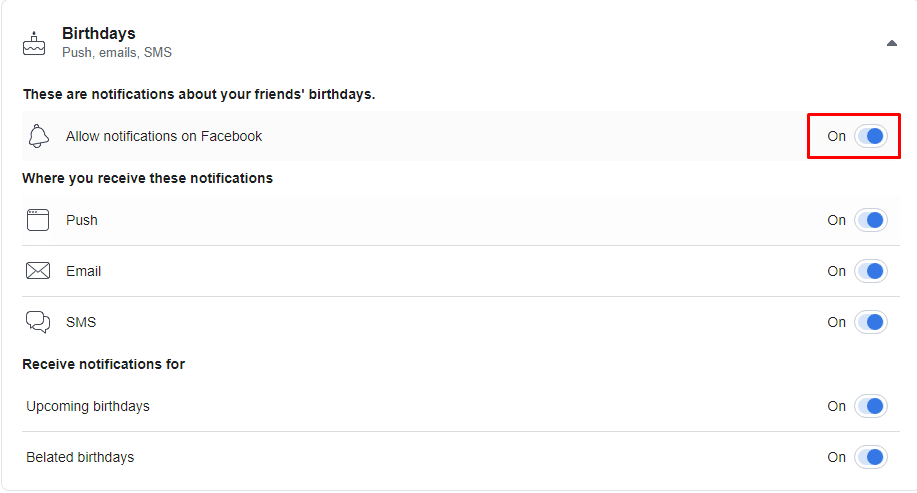The width and height of the screenshot is (917, 493).
Task: Collapse the Birthdays section with the arrow
Action: pos(892,43)
